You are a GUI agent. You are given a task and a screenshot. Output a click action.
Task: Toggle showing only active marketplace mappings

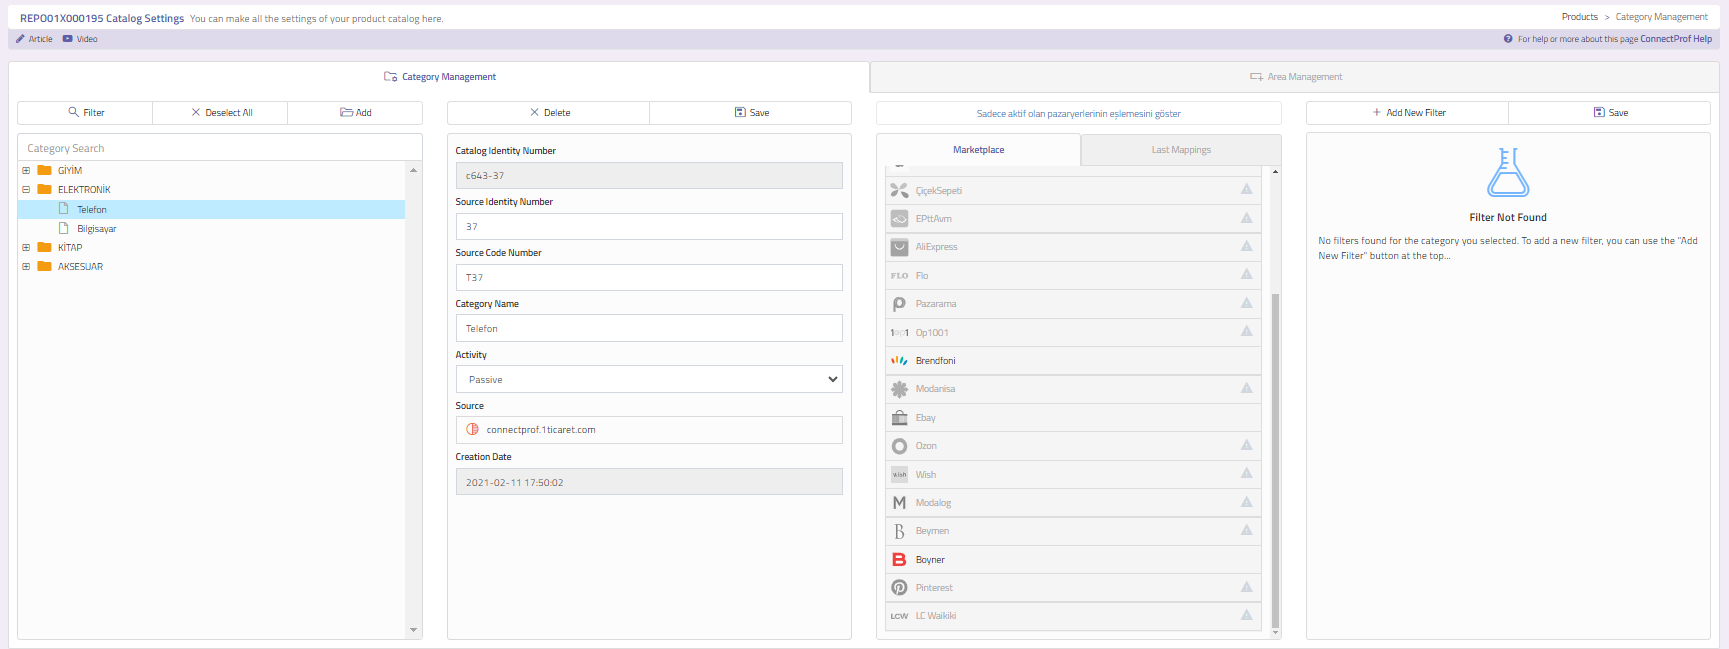(x=1078, y=113)
